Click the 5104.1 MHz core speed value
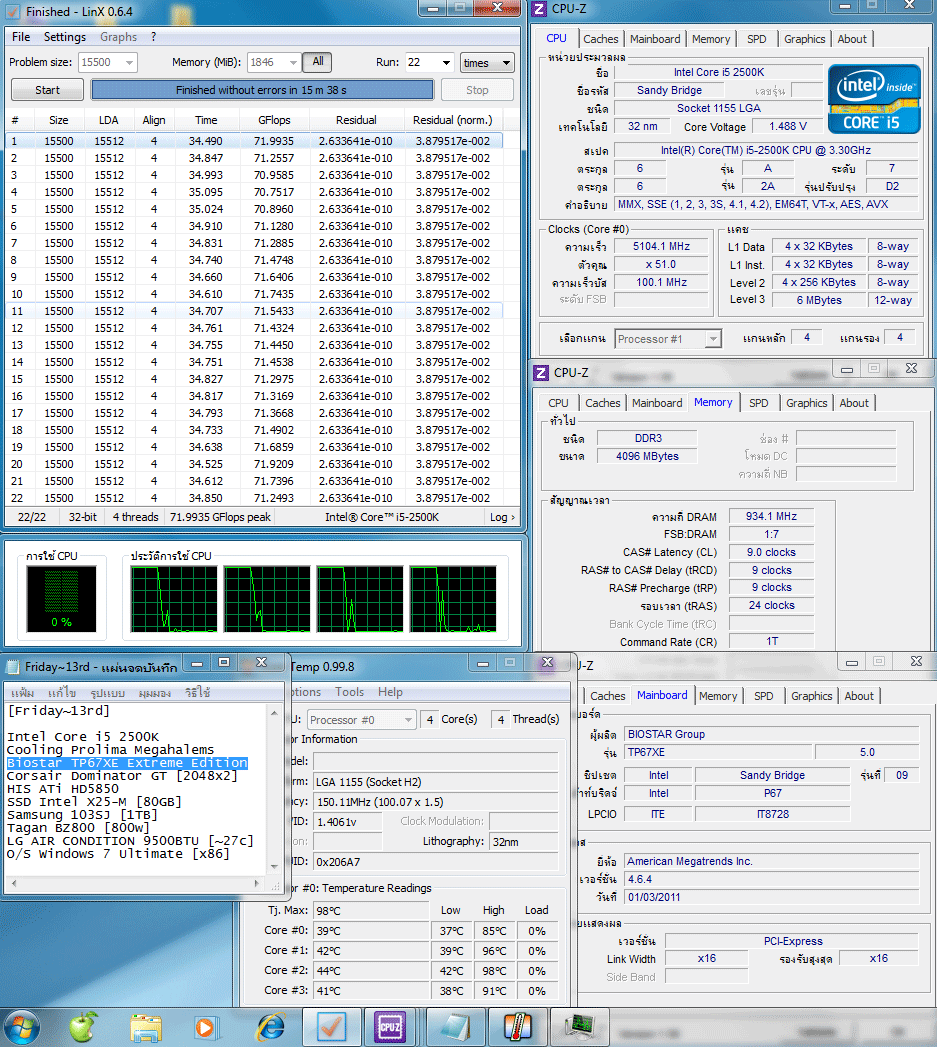This screenshot has width=937, height=1047. pos(661,246)
